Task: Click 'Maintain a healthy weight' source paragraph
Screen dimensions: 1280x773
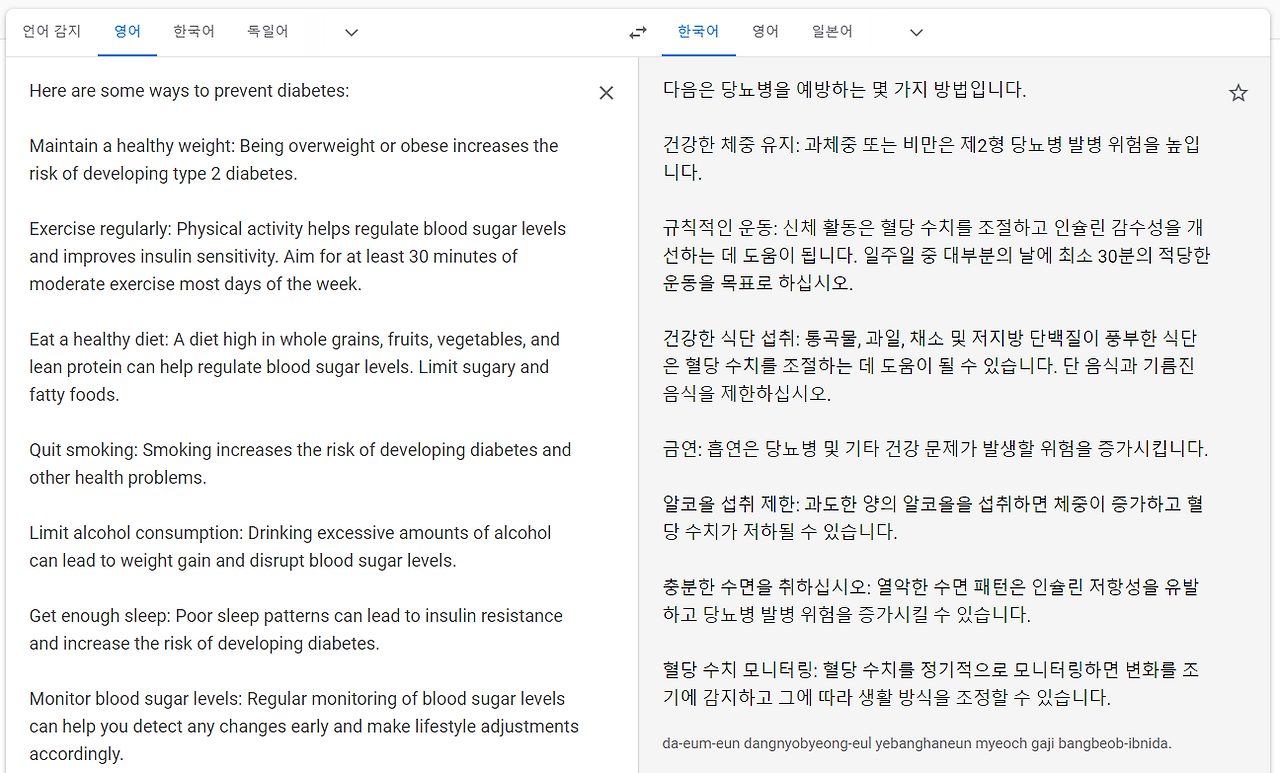Action: [294, 160]
